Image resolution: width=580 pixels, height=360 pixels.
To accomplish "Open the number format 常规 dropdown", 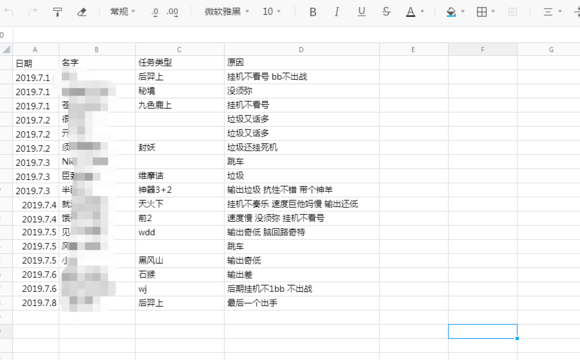I will coord(122,12).
